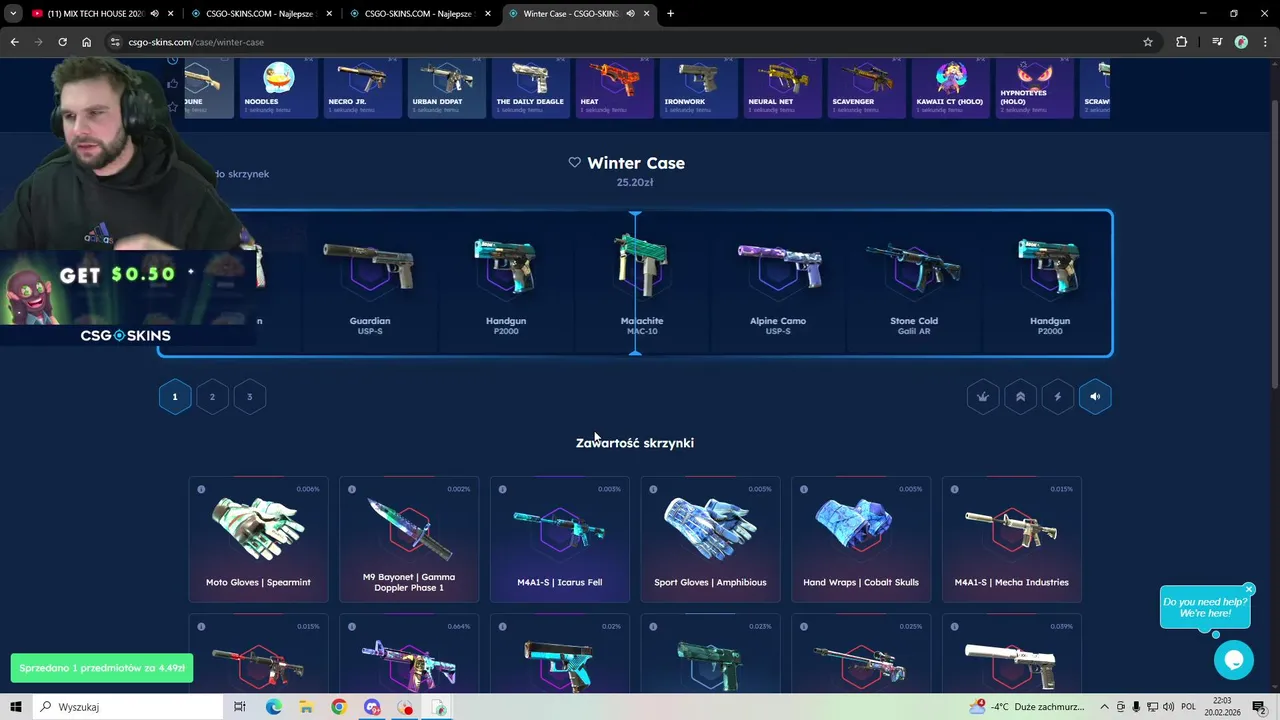Click the 'Sprzedano 1 przedmiotów' notification
Viewport: 1280px width, 720px height.
[x=101, y=668]
